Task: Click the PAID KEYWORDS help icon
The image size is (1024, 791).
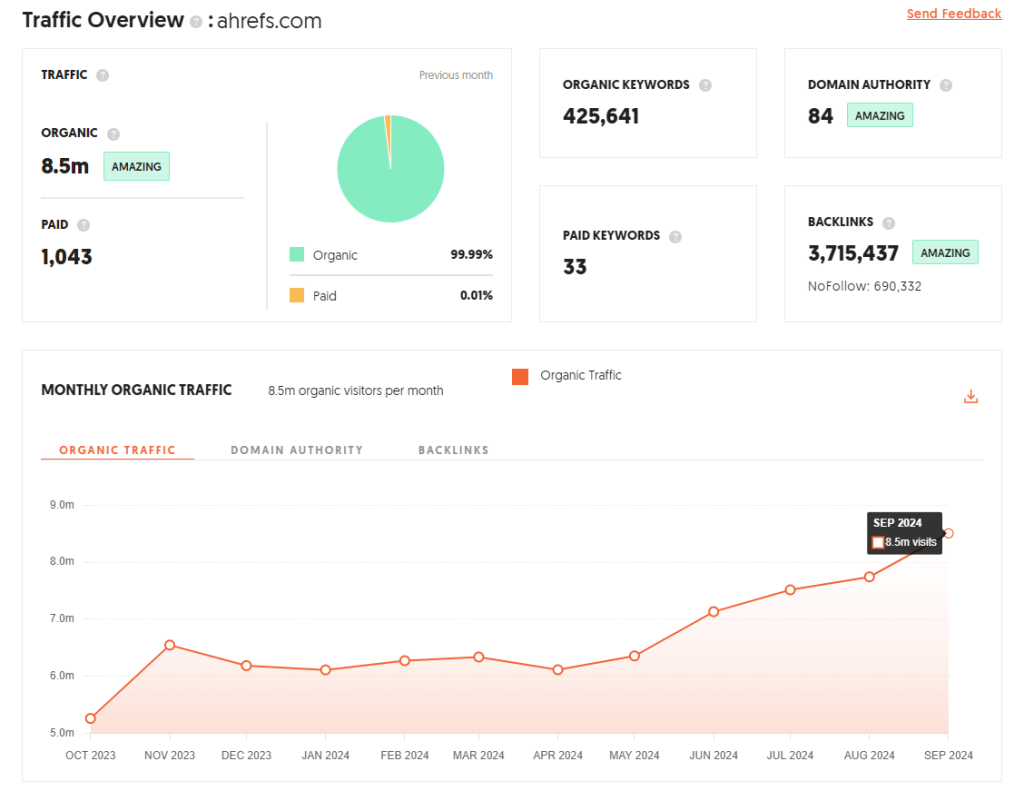Action: pos(675,237)
